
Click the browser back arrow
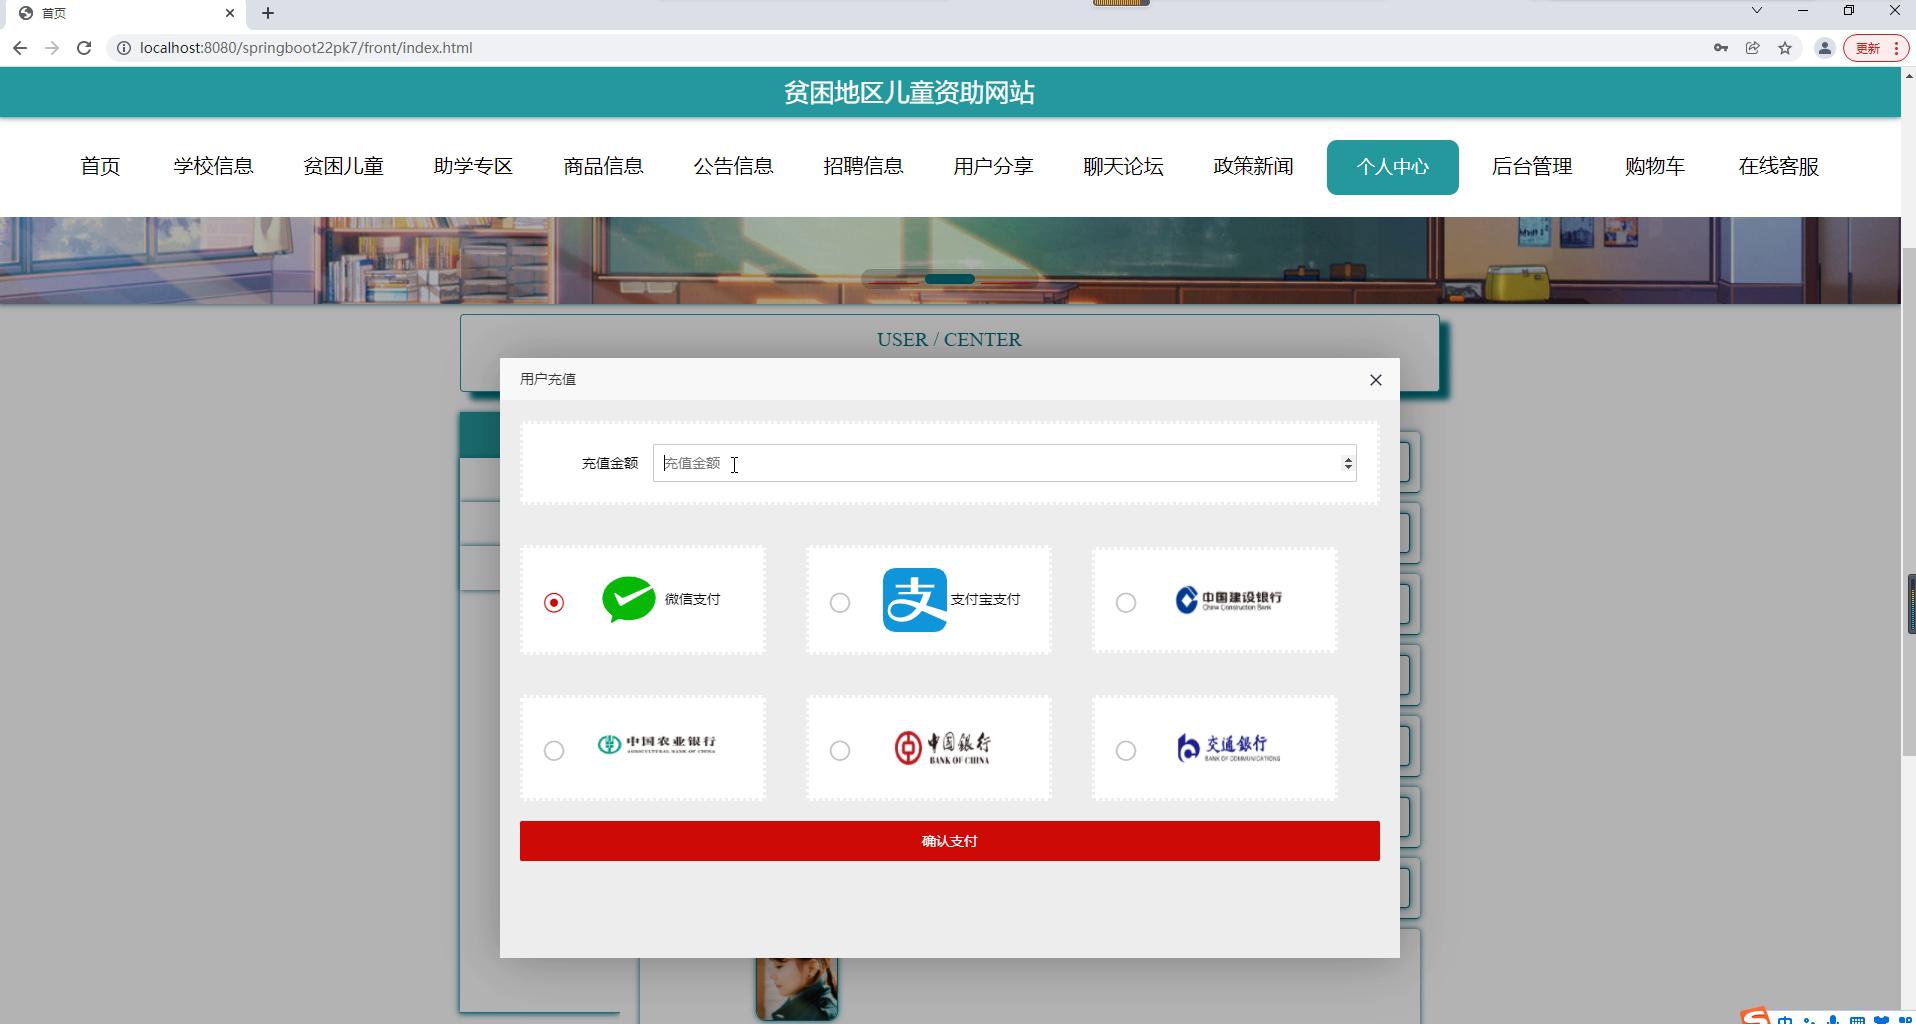click(20, 48)
